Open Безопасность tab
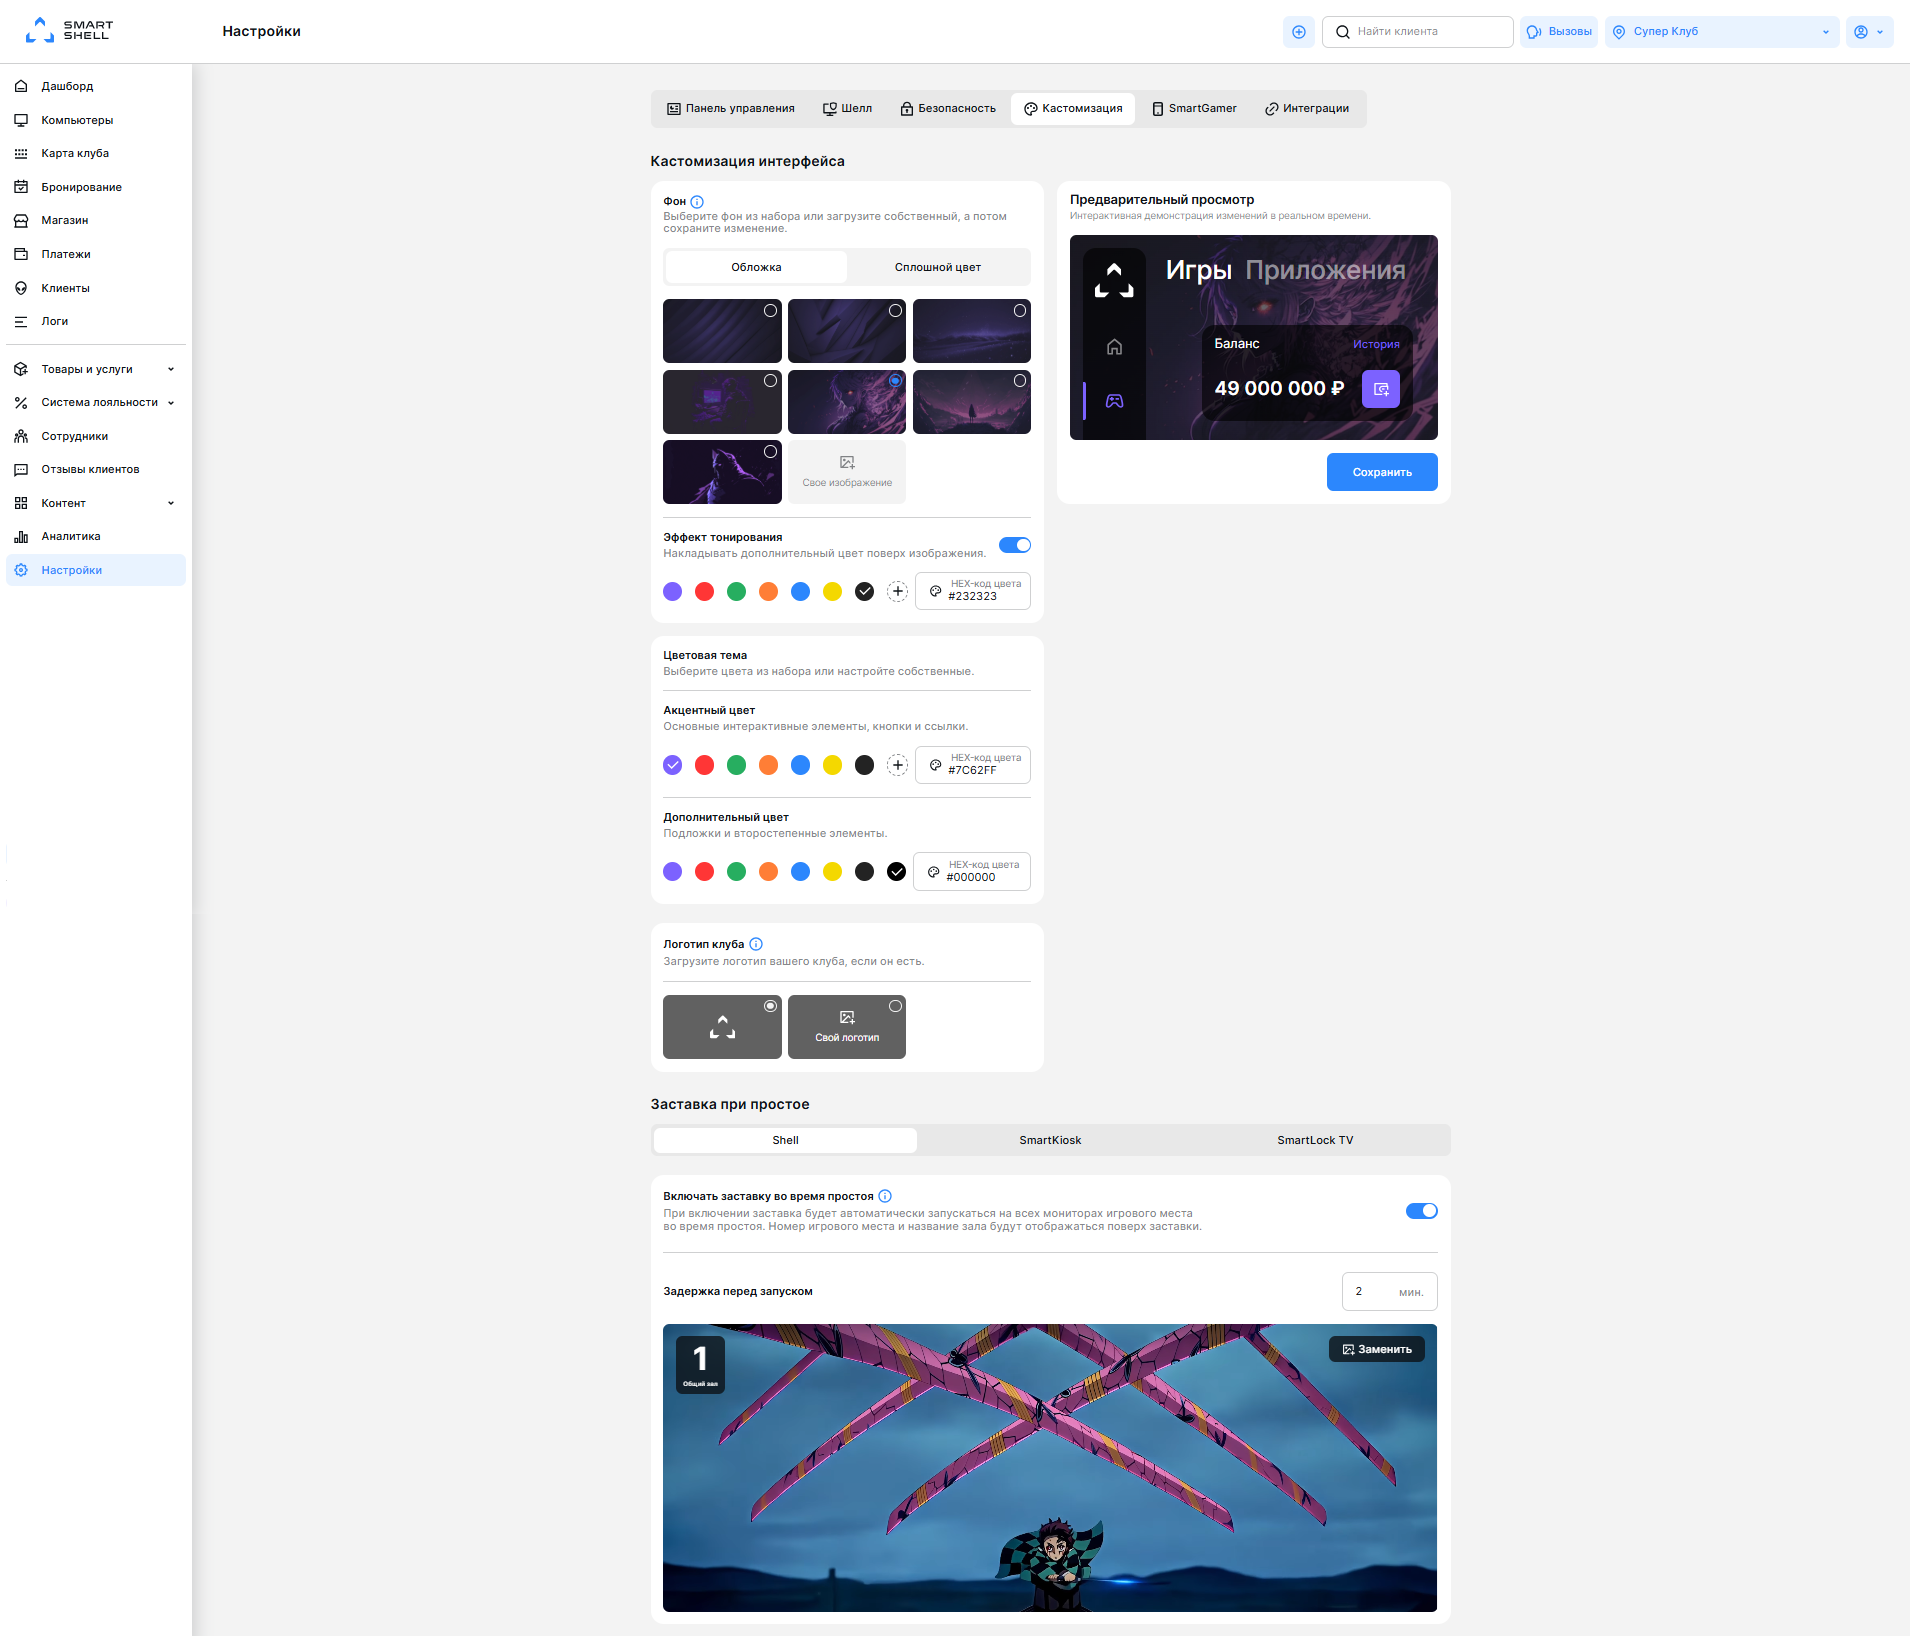Viewport: 1910px width, 1636px height. [947, 108]
